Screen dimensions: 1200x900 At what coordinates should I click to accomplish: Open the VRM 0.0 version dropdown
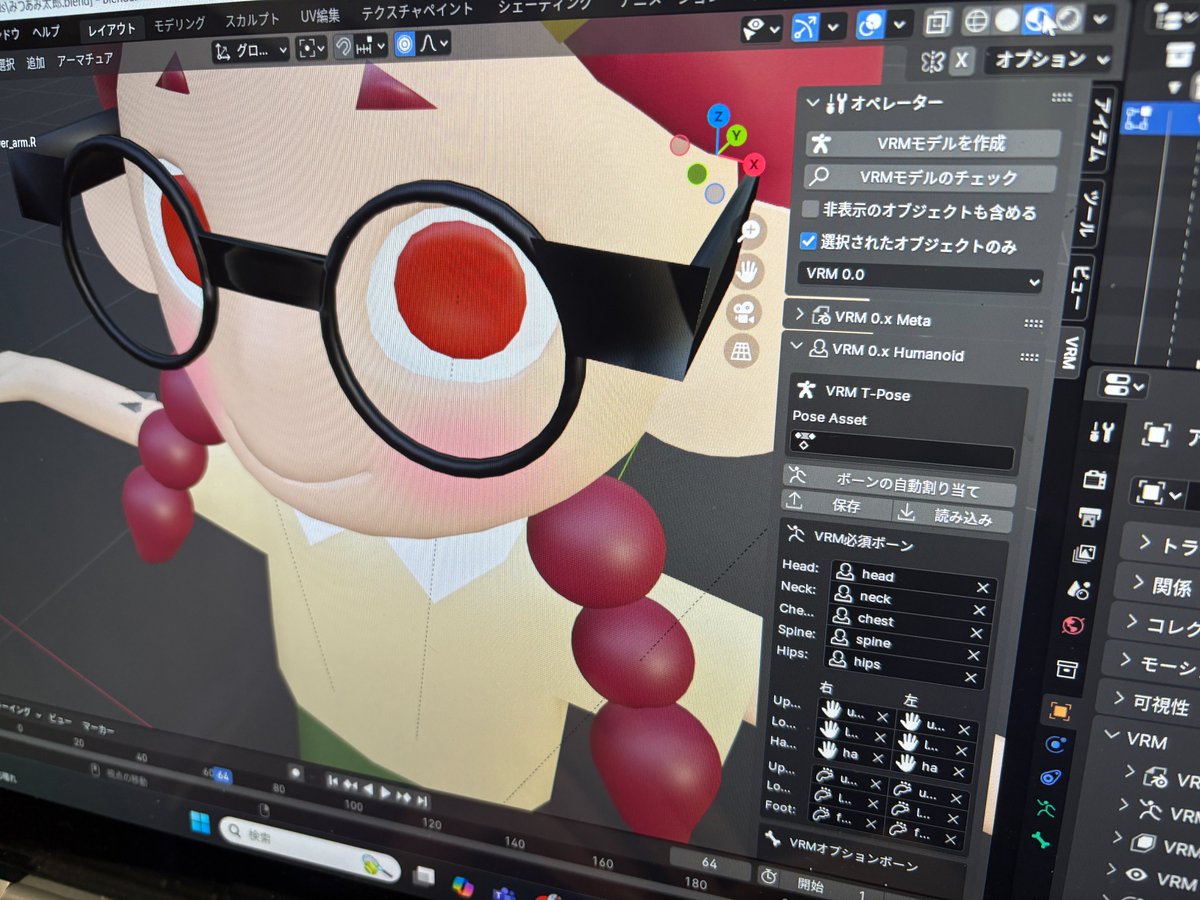click(x=920, y=277)
